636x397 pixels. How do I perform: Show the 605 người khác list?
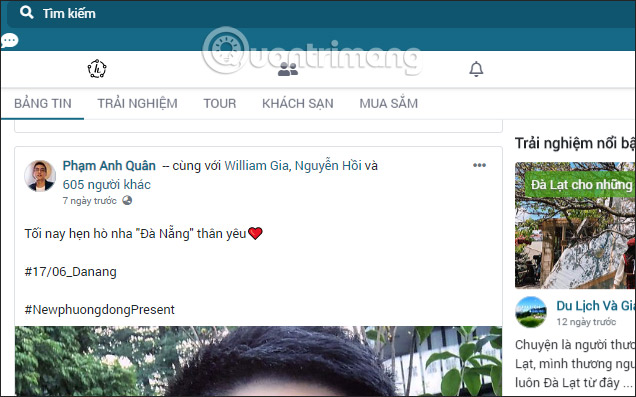coord(107,185)
